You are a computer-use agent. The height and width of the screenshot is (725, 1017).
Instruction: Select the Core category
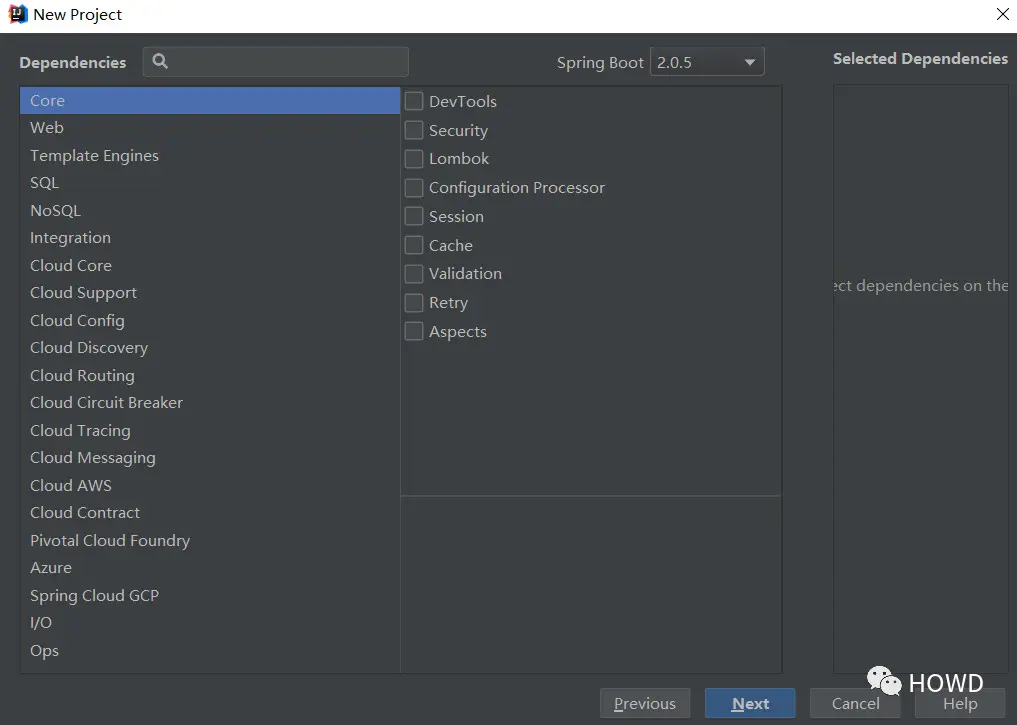tap(210, 101)
